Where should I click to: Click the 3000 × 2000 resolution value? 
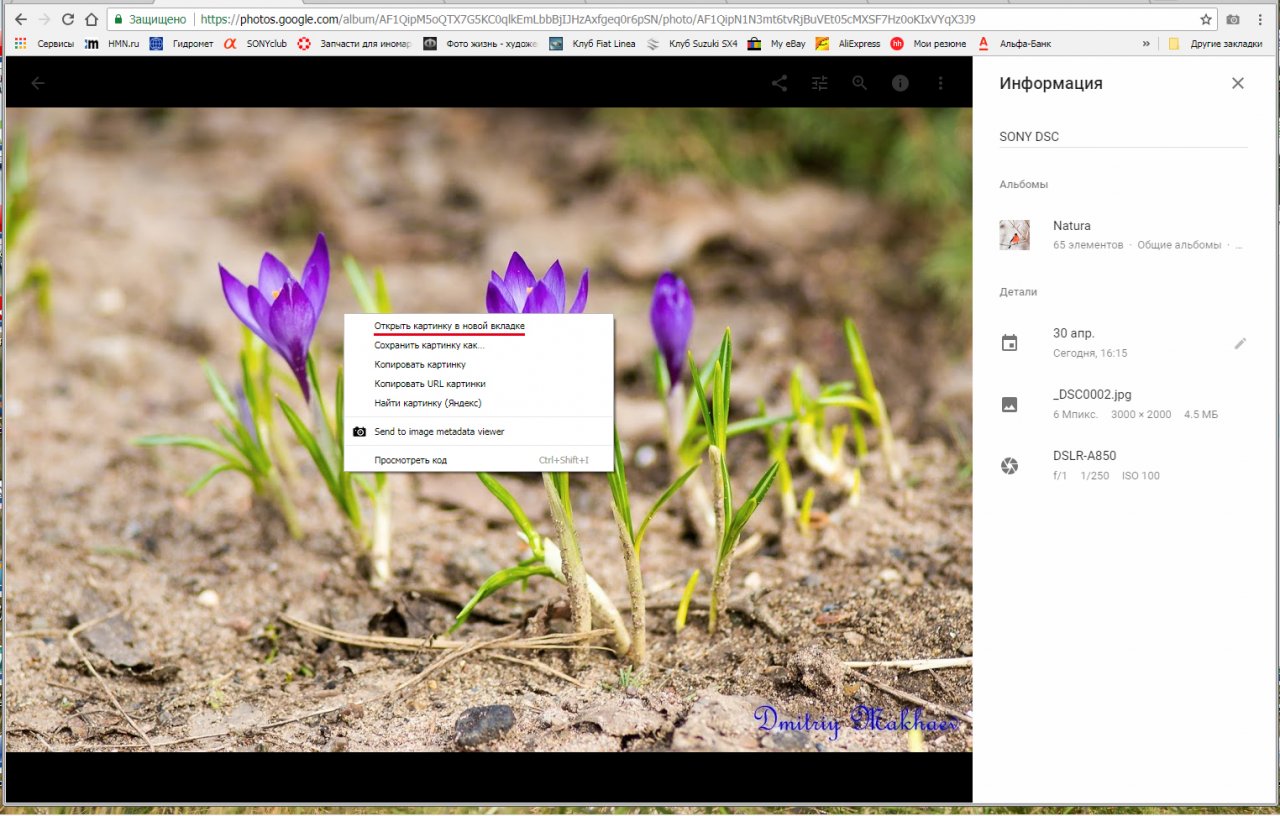pos(1141,415)
